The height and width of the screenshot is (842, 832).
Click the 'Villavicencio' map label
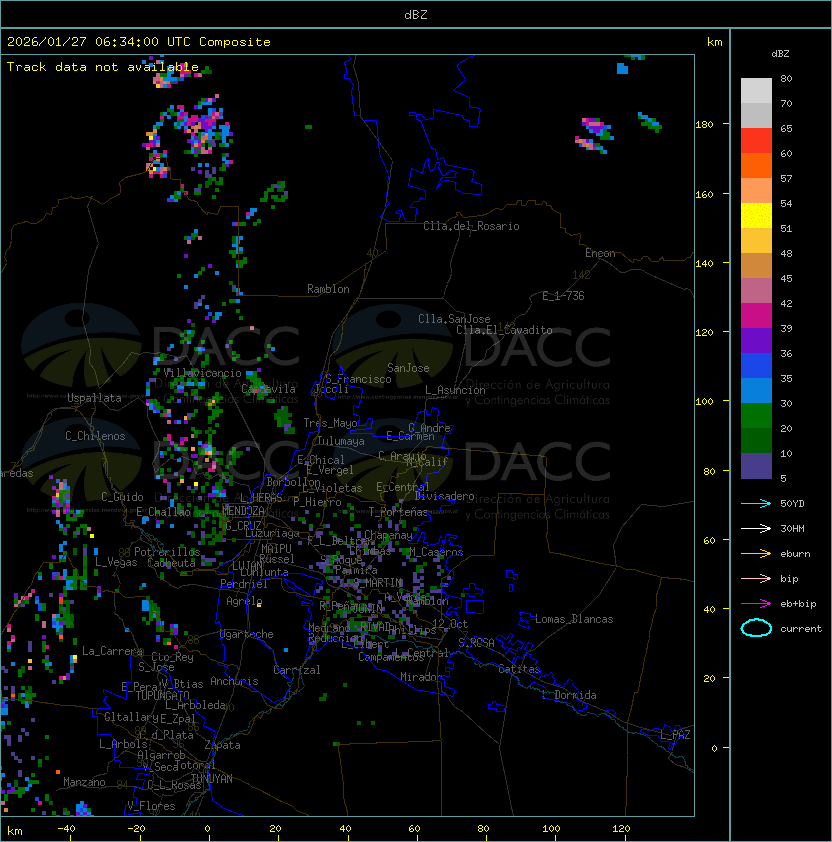(x=202, y=373)
